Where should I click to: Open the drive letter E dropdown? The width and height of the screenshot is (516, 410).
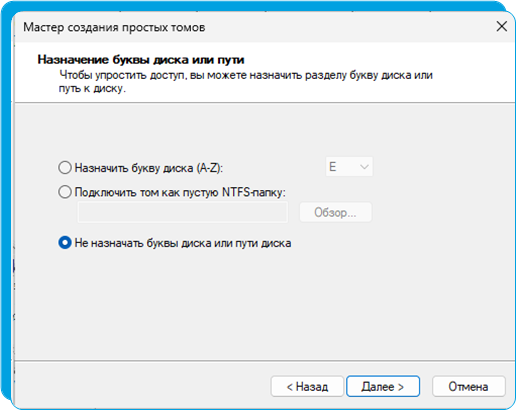[349, 167]
